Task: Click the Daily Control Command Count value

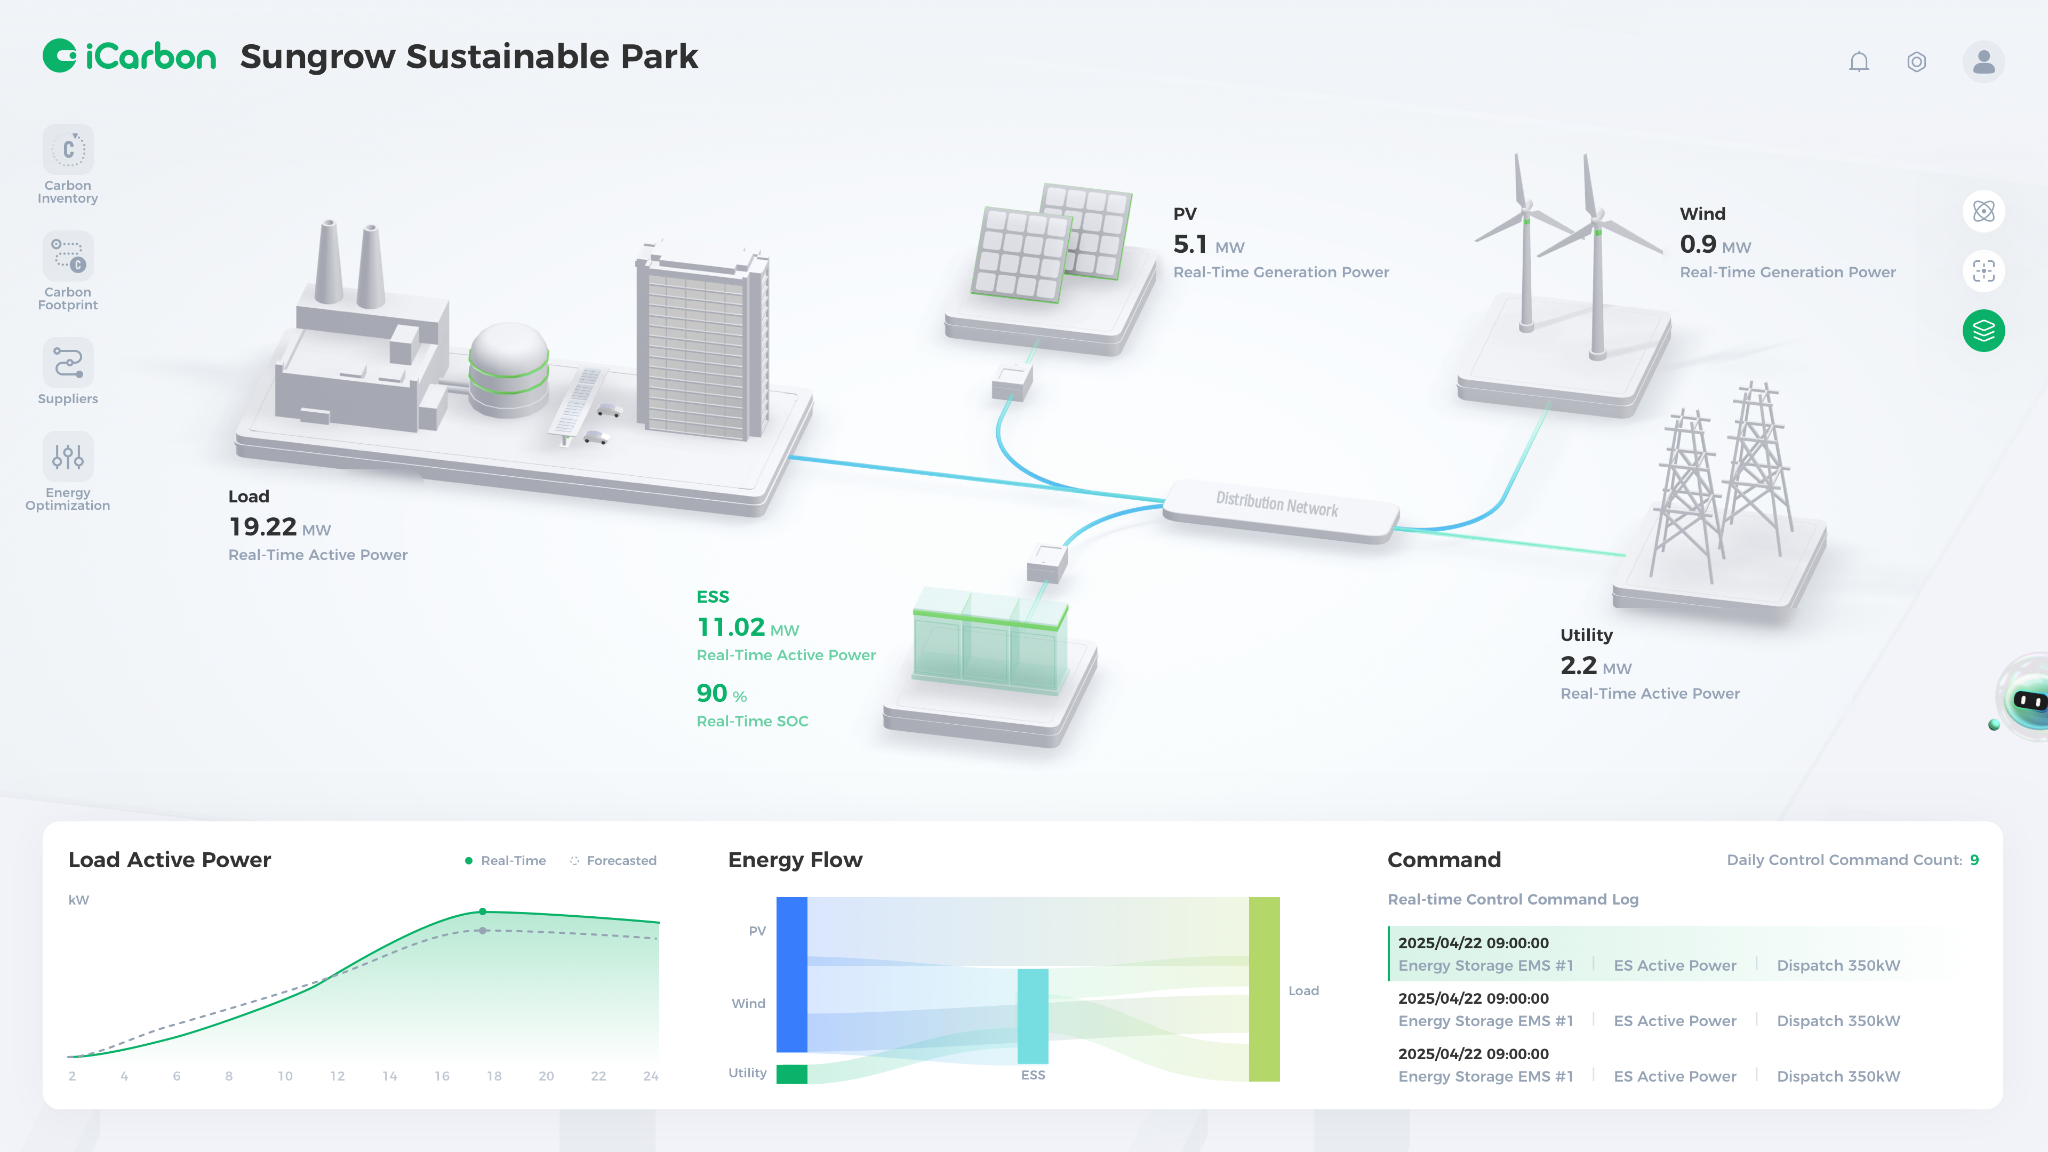Action: point(1974,860)
